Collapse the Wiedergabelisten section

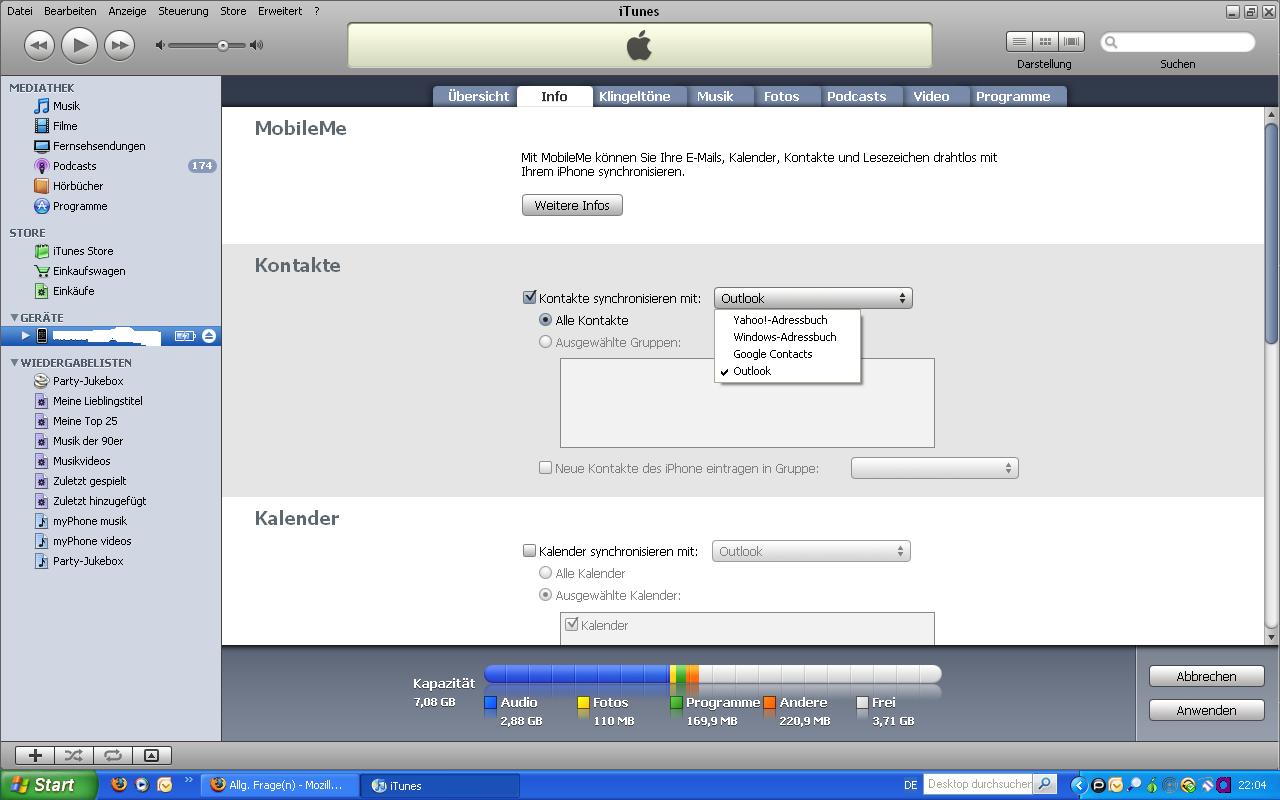pos(14,363)
